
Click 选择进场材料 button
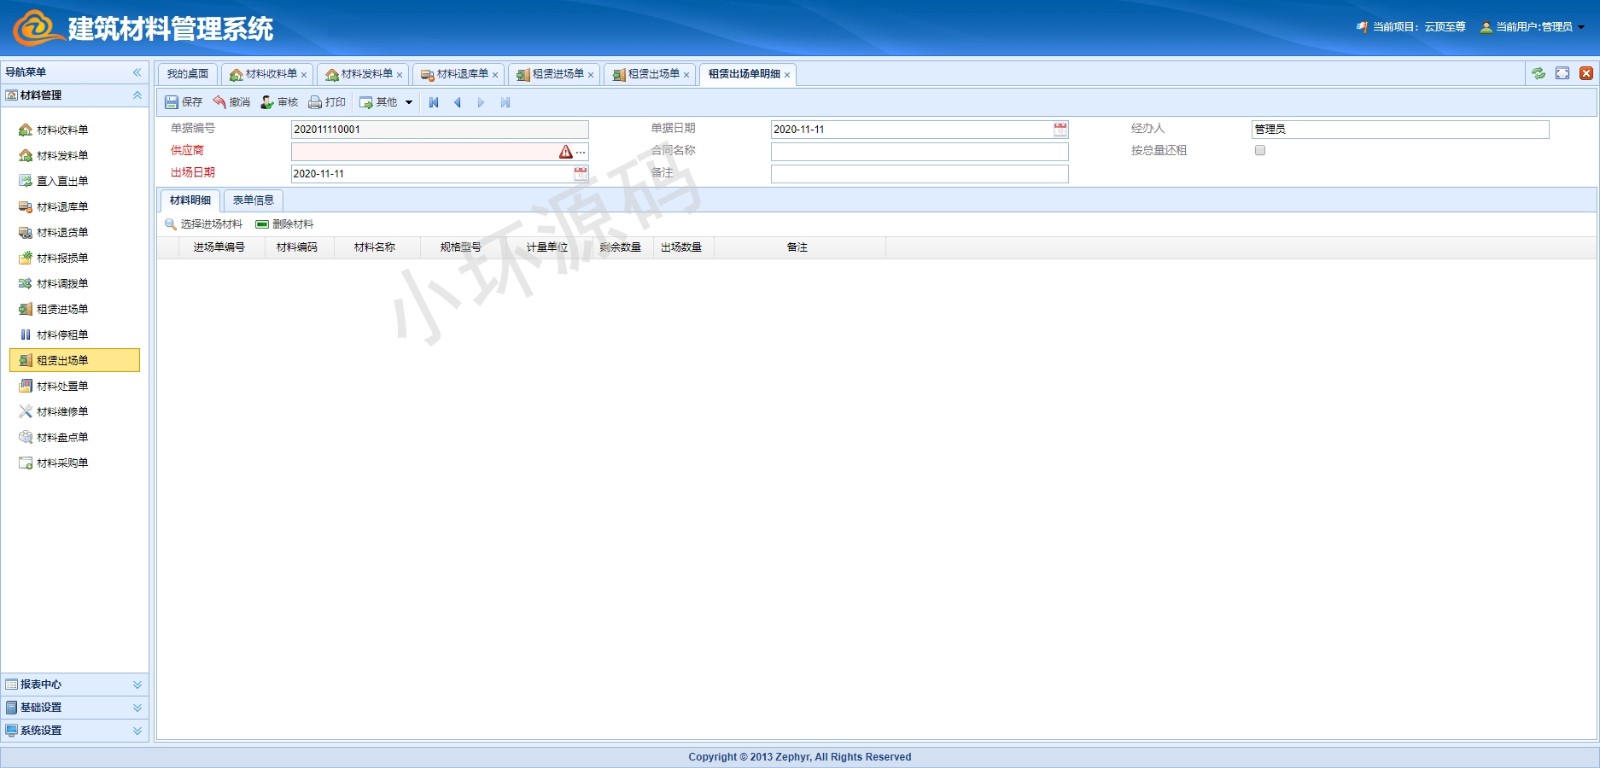[x=204, y=224]
